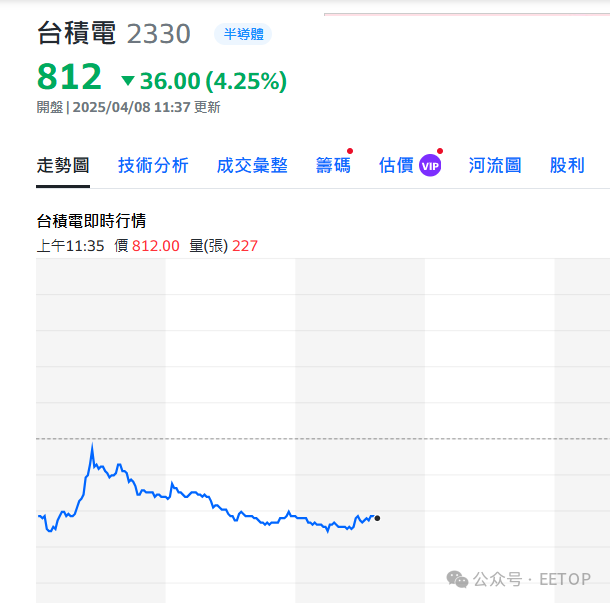The width and height of the screenshot is (610, 603).
Task: Click the red volume value 227
Action: pyautogui.click(x=245, y=246)
